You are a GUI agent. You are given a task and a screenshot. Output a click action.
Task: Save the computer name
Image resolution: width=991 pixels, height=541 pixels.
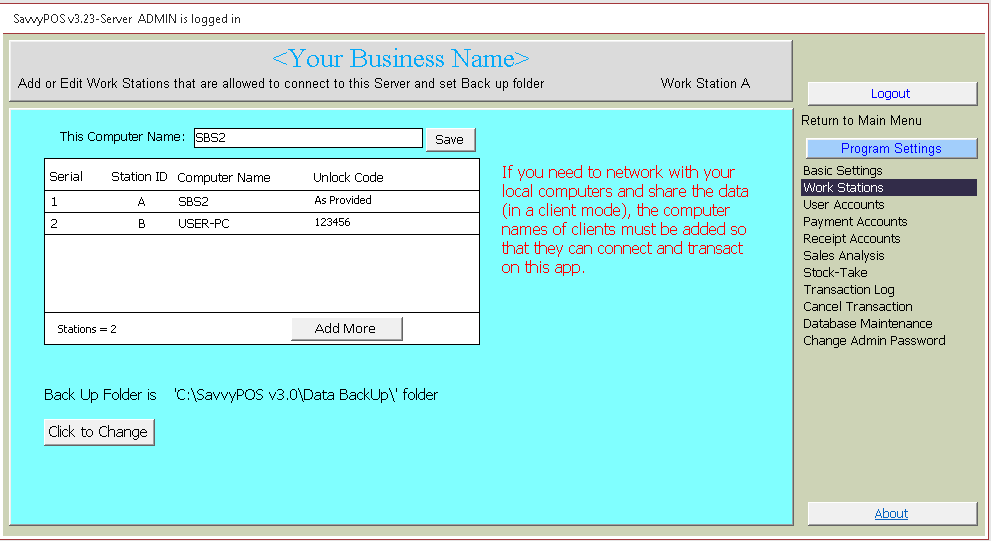tap(449, 139)
